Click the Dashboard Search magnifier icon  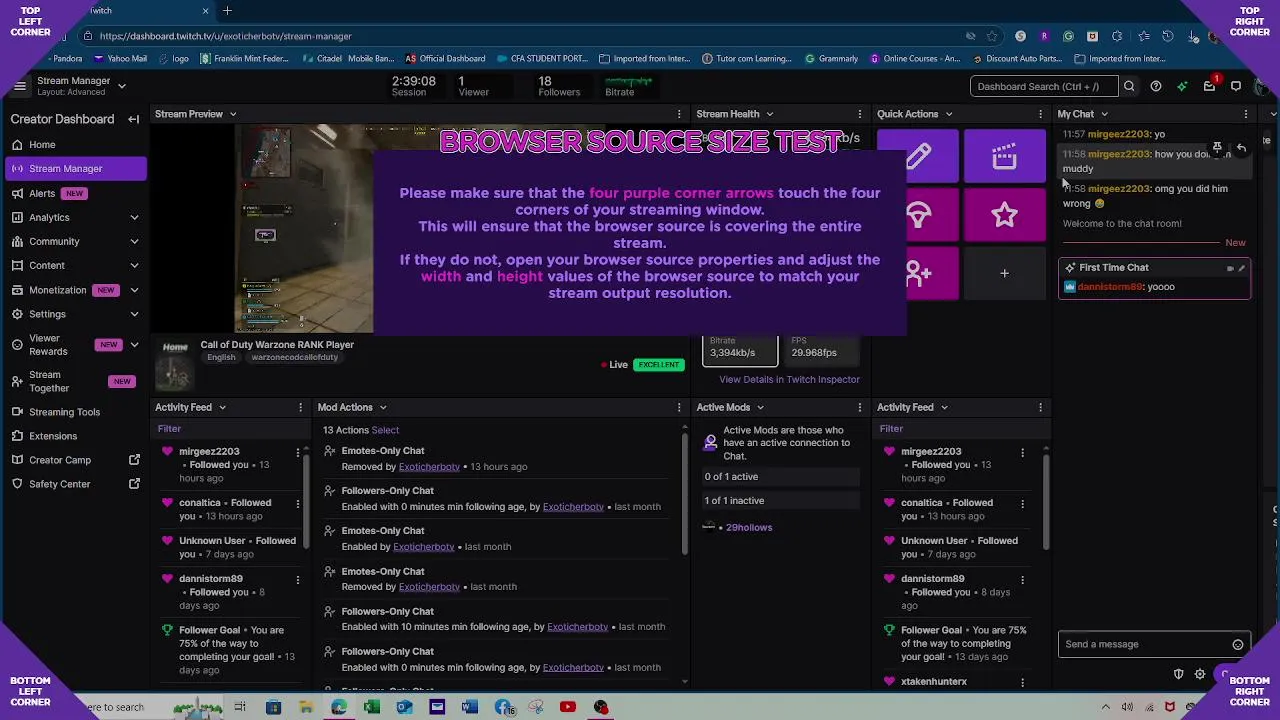point(1129,86)
